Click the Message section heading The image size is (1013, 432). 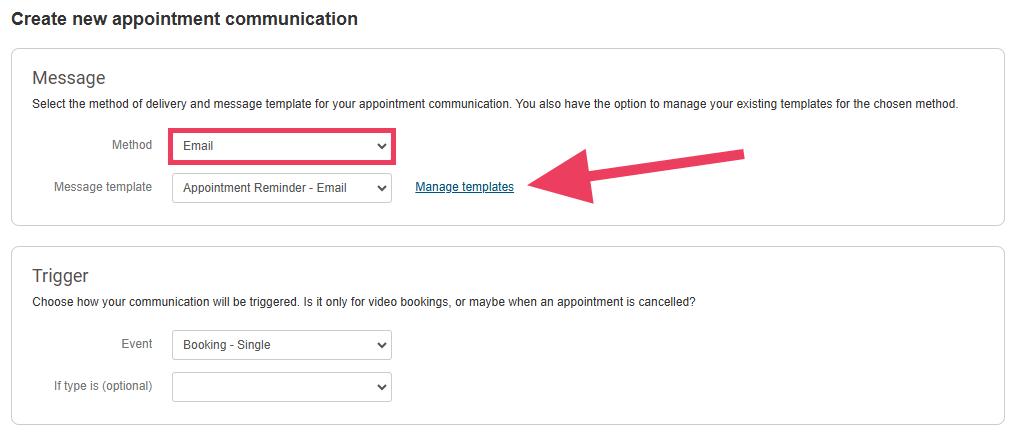click(x=69, y=78)
